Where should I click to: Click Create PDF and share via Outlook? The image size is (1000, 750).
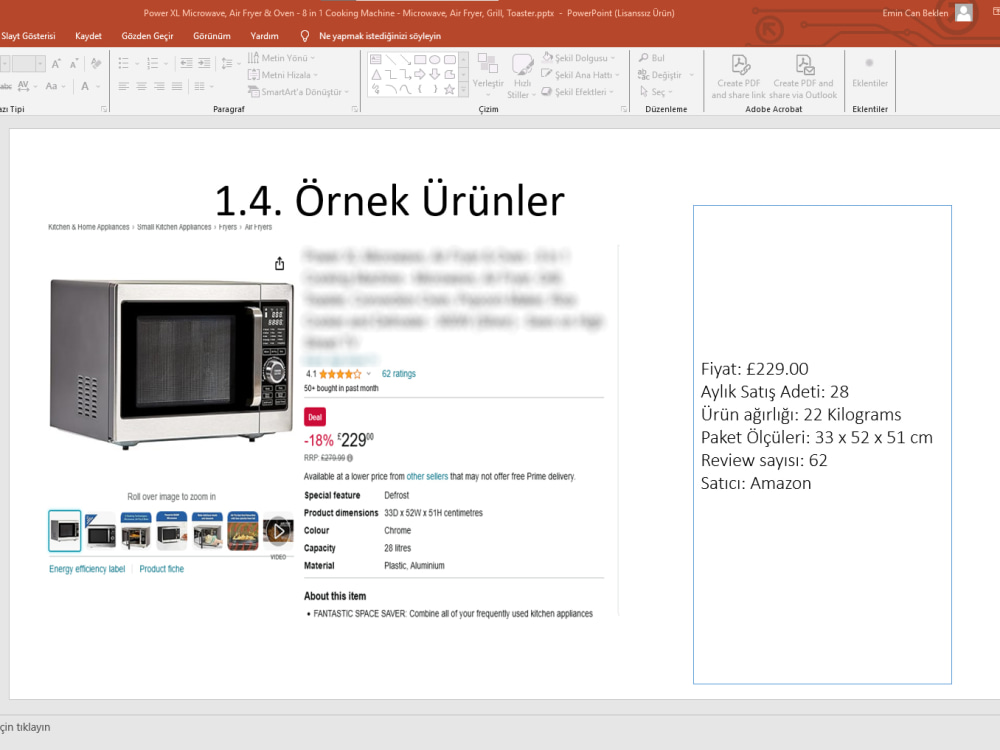pyautogui.click(x=803, y=76)
